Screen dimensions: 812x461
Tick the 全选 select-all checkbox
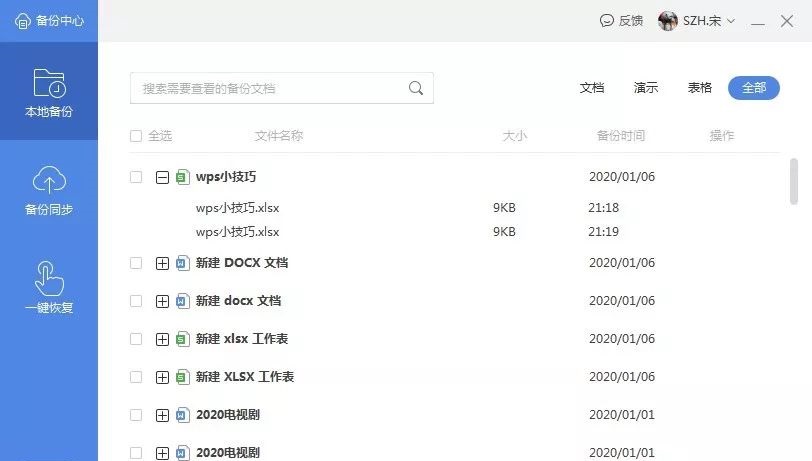[x=136, y=136]
